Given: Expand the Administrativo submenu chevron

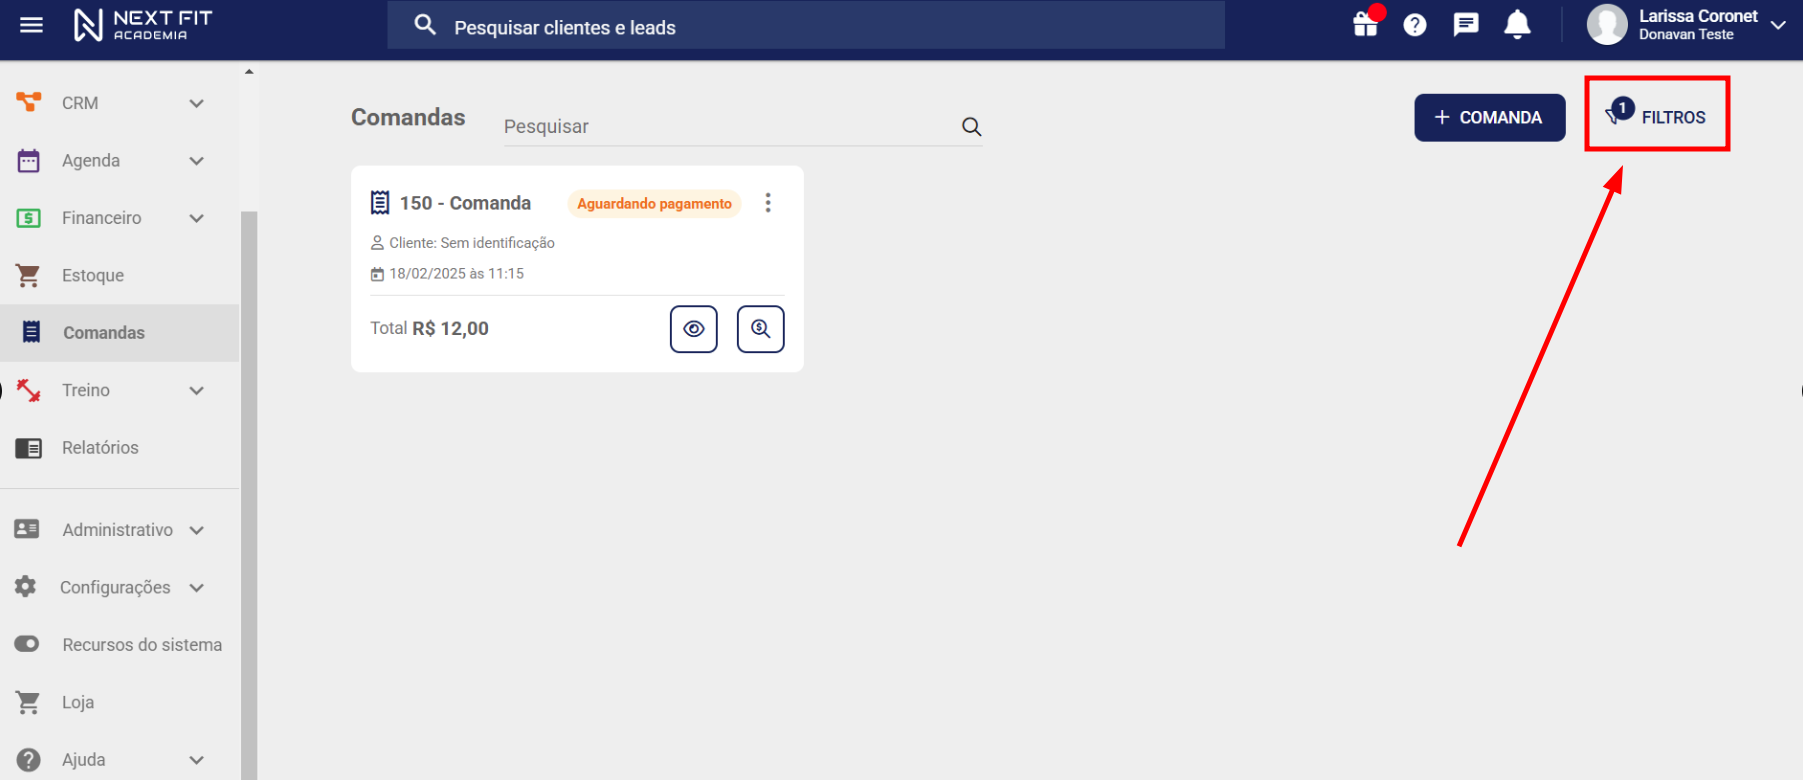Looking at the screenshot, I should (197, 530).
